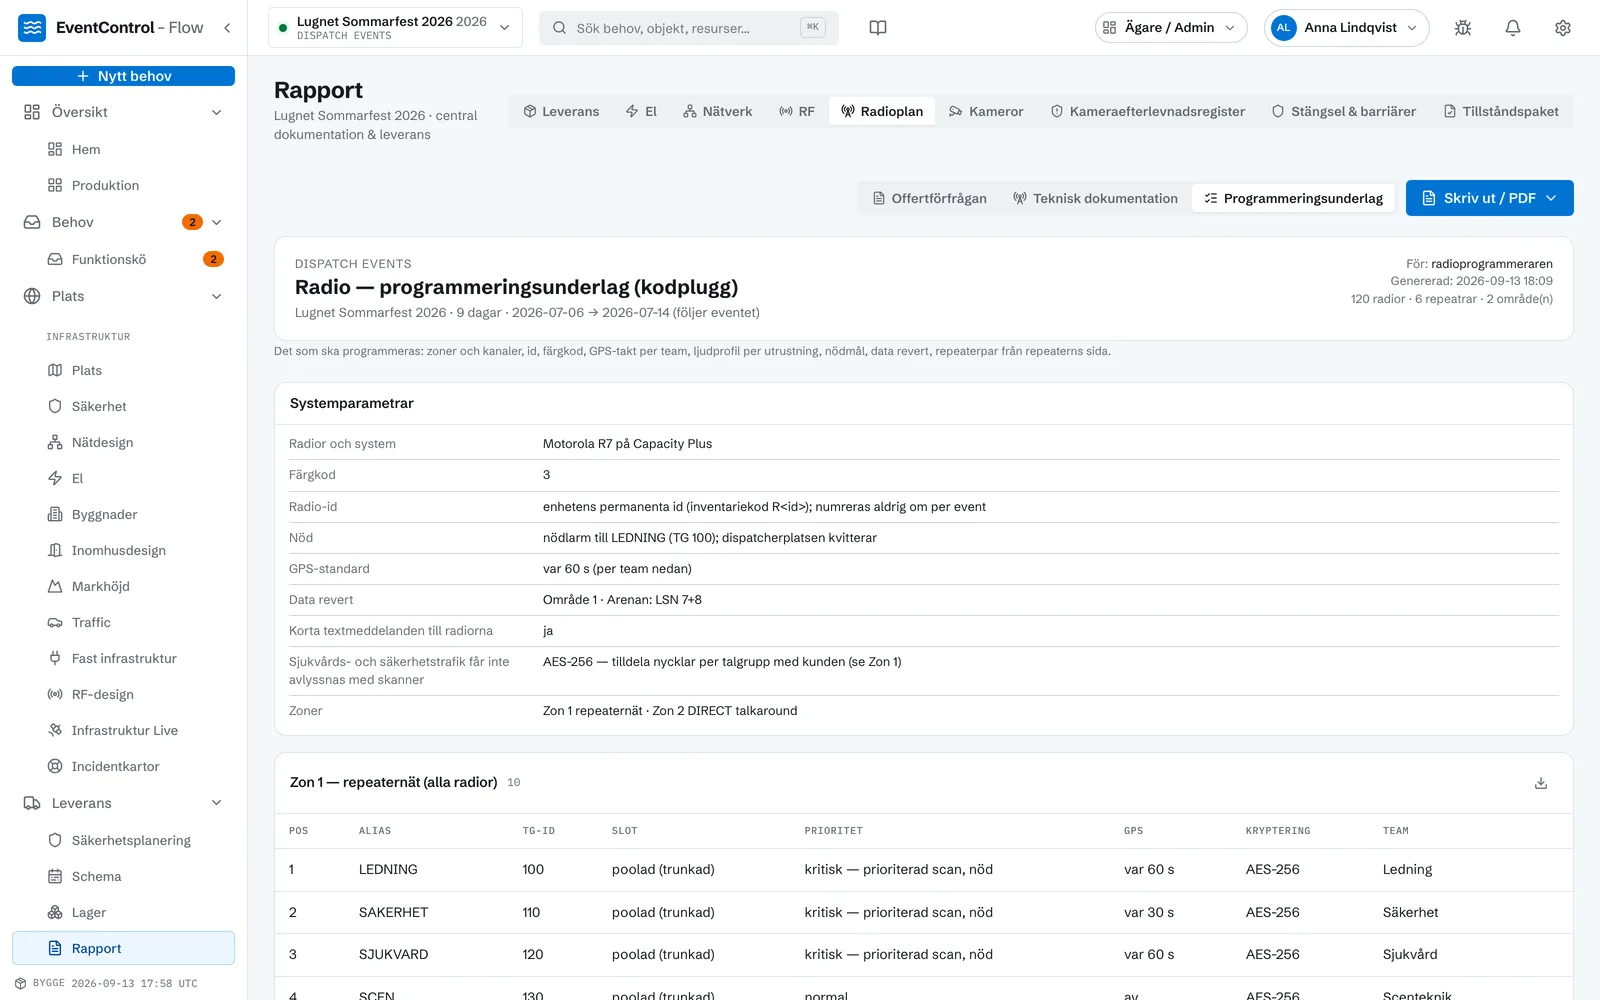Open the Anna Lindqvist user menu
Screen dimensions: 1600x1000
[x=1346, y=28]
